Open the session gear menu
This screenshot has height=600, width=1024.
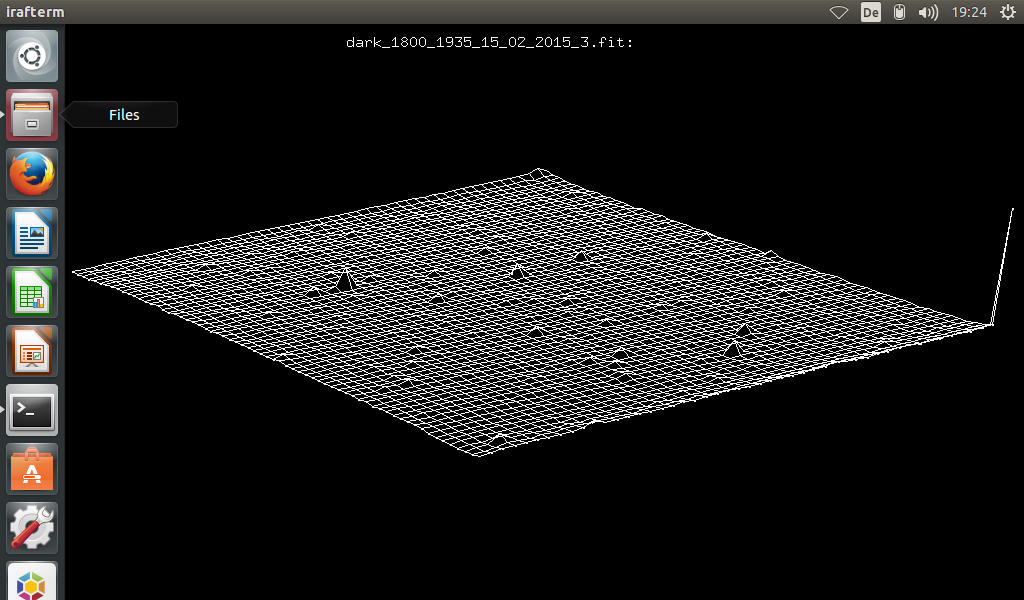[1008, 12]
